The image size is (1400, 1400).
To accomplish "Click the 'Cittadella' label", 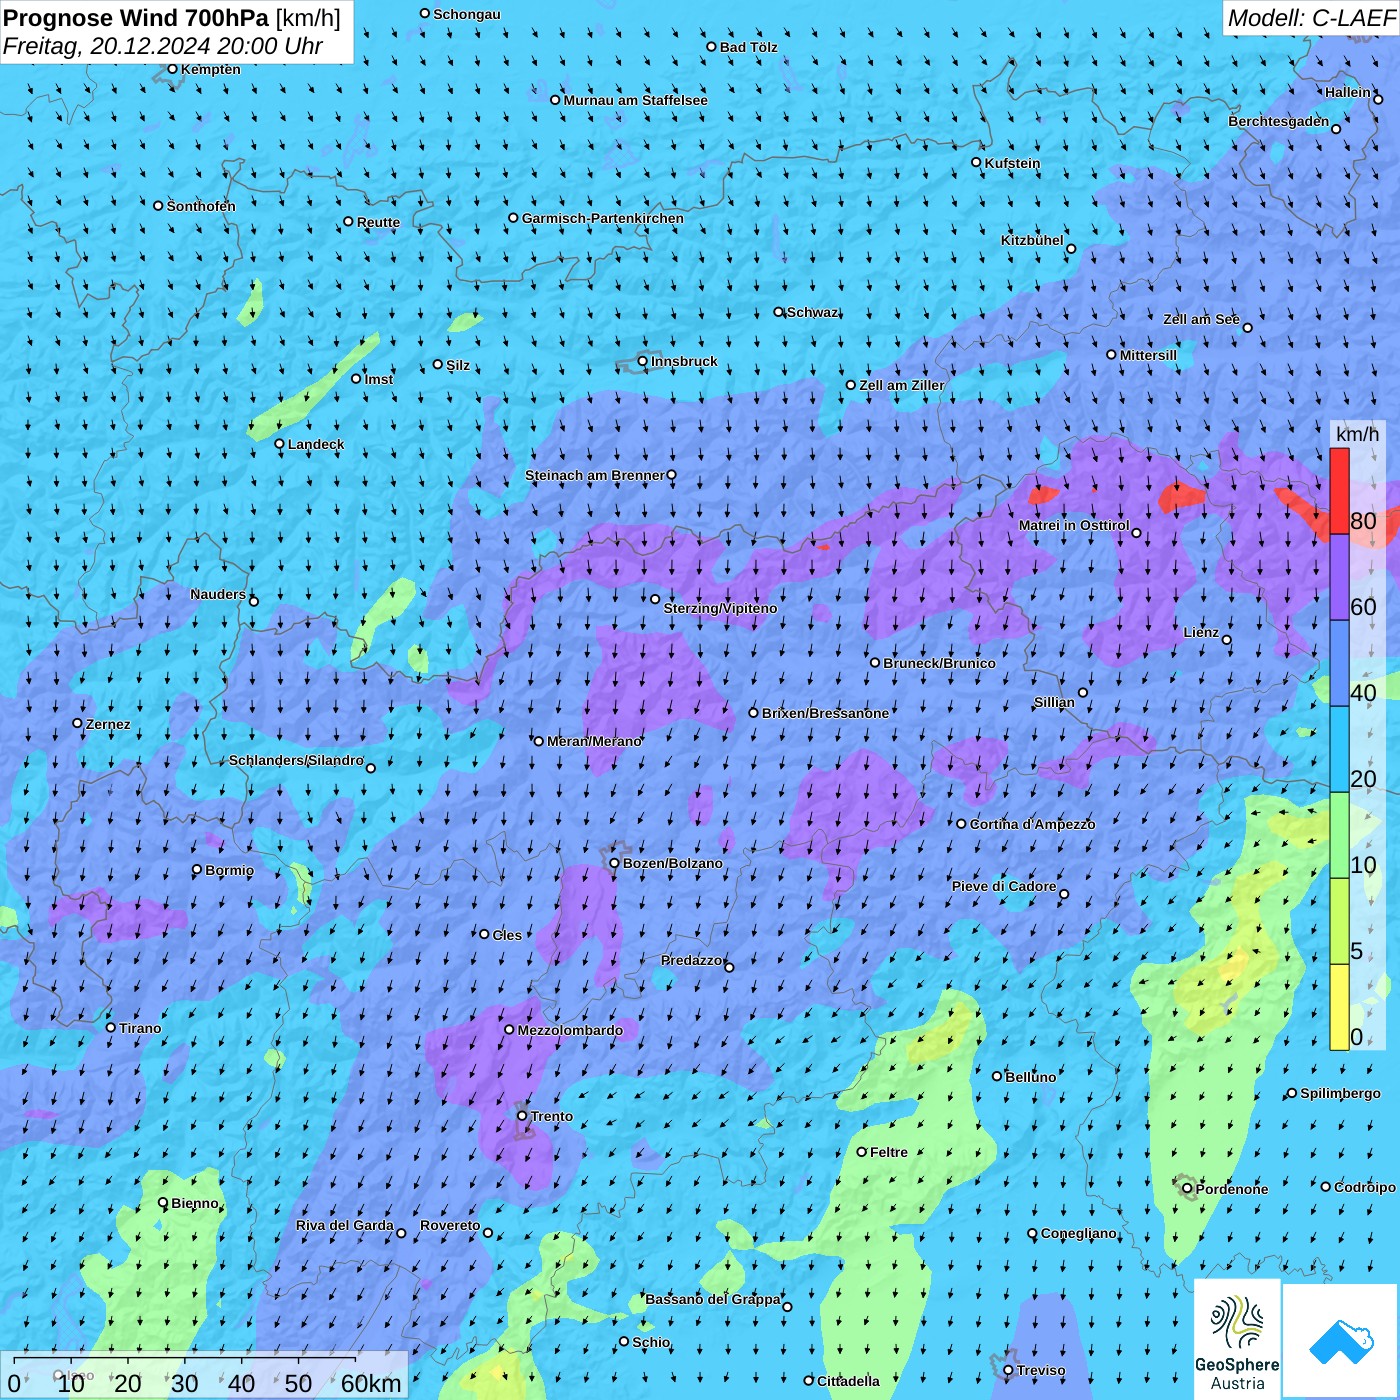I will tap(849, 1381).
